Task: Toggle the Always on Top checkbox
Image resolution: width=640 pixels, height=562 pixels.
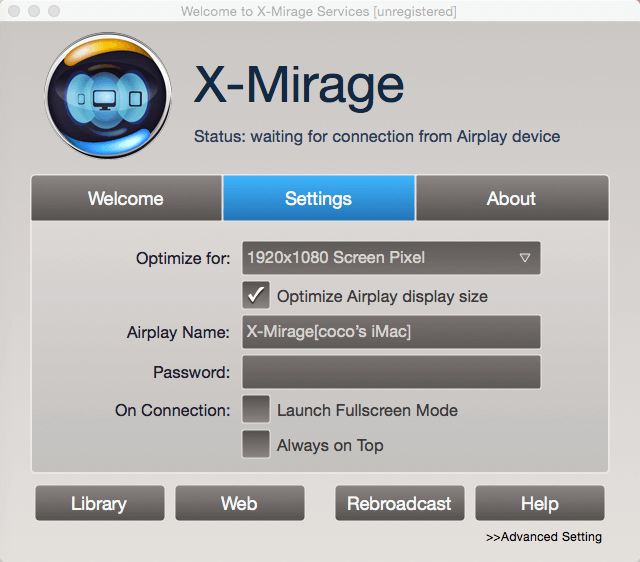Action: coord(256,444)
